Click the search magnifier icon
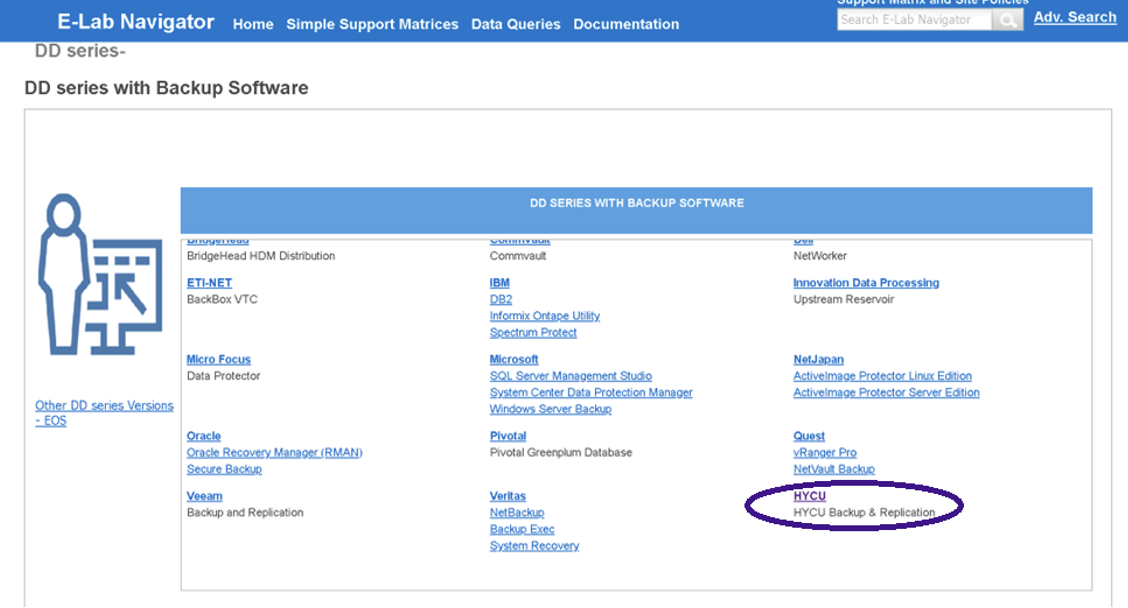 (1007, 20)
